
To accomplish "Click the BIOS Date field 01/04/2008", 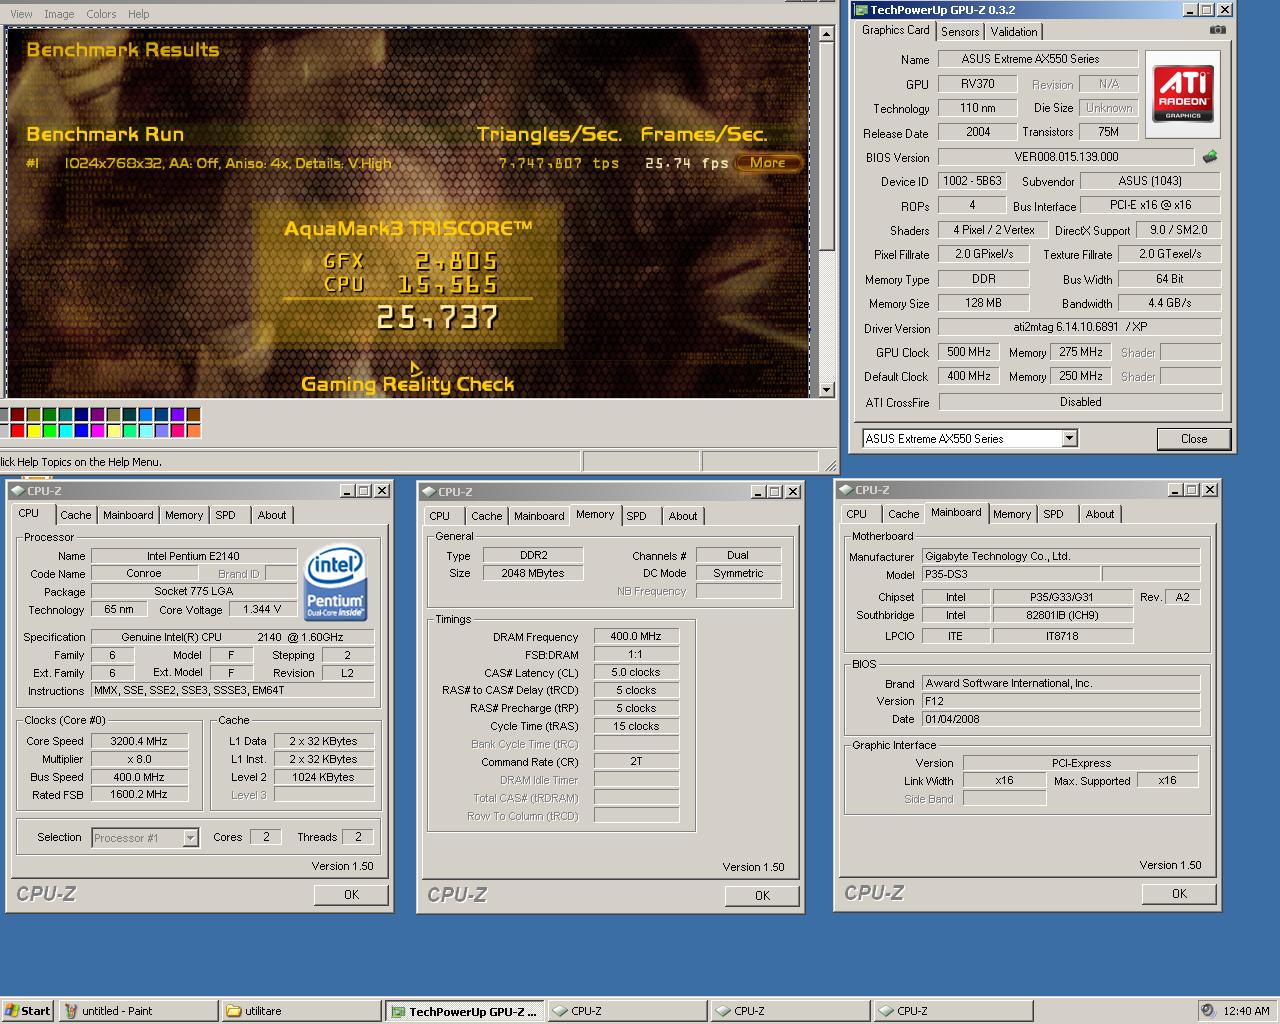I will [1060, 719].
